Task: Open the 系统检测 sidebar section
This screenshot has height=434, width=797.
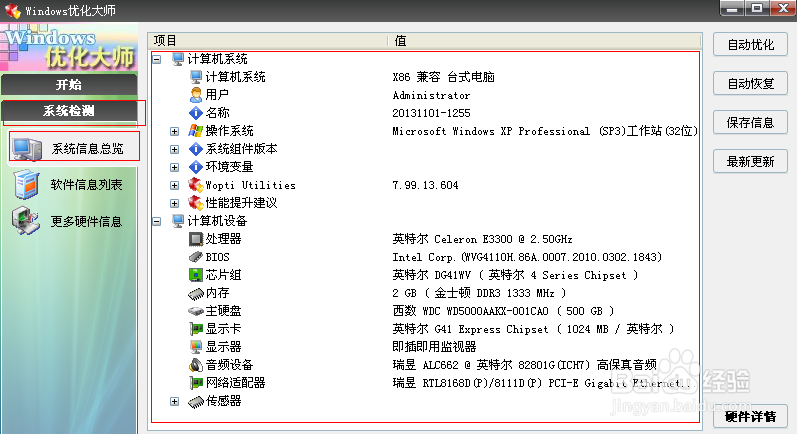Action: (x=69, y=111)
